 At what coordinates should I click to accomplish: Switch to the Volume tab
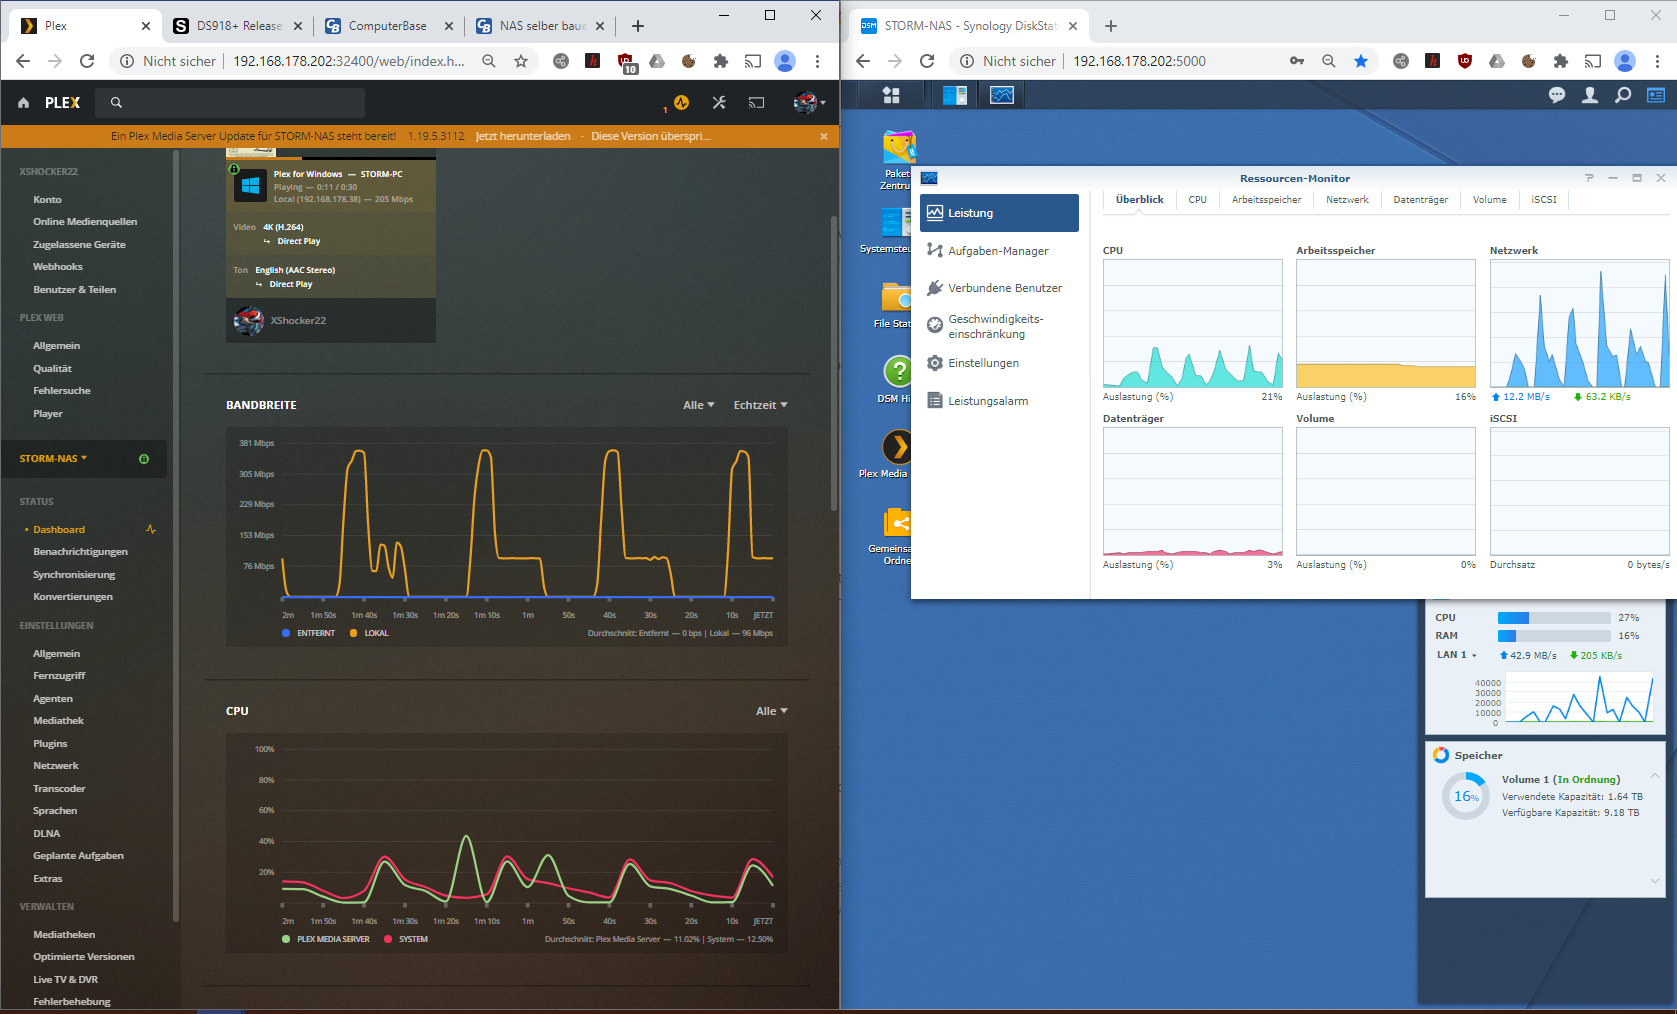coord(1490,200)
